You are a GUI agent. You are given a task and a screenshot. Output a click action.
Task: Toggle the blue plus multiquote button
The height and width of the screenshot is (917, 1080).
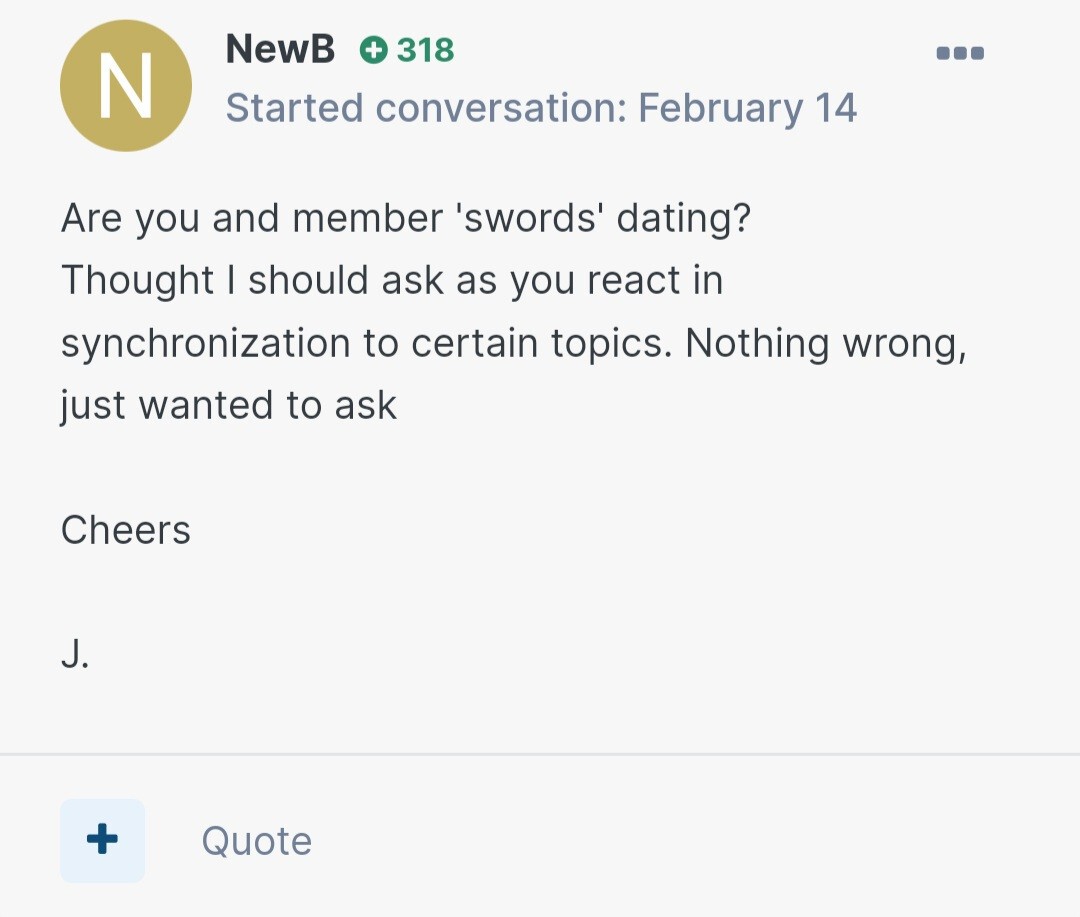[103, 841]
